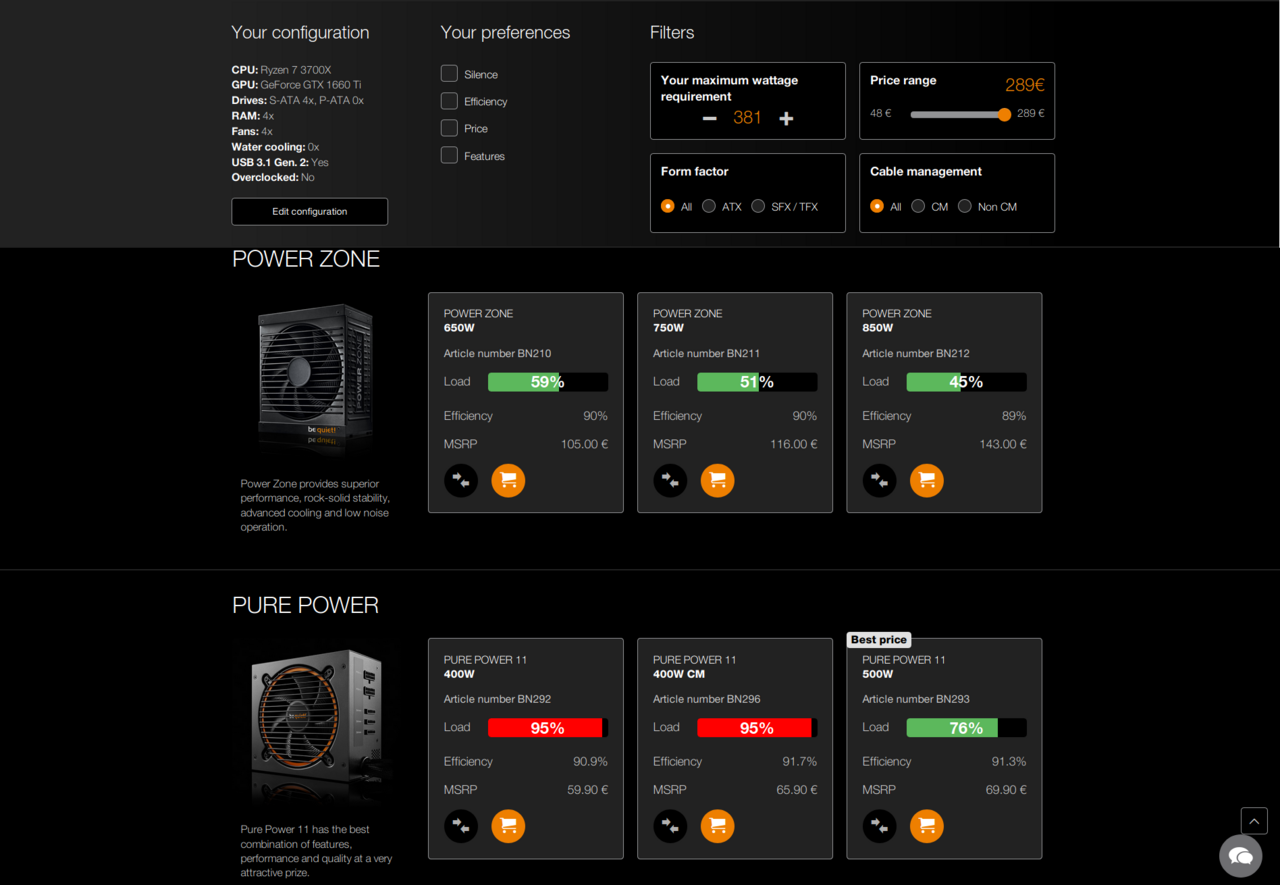Click the 69.90 € MSRP value

point(1006,790)
